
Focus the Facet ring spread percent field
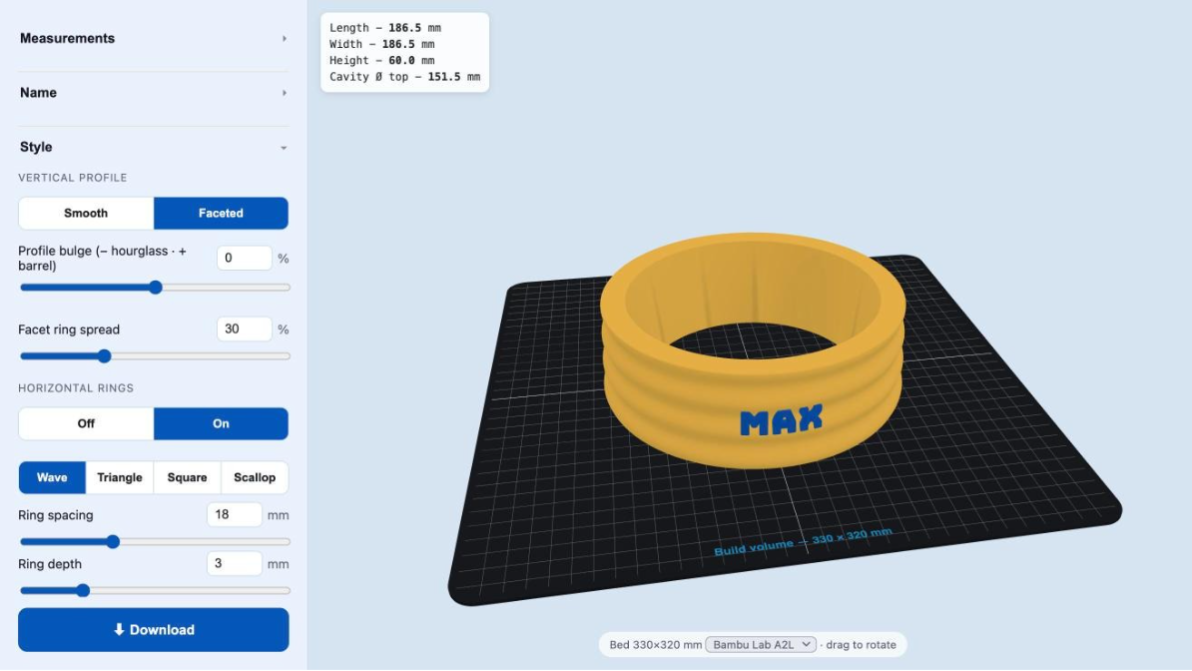[244, 329]
